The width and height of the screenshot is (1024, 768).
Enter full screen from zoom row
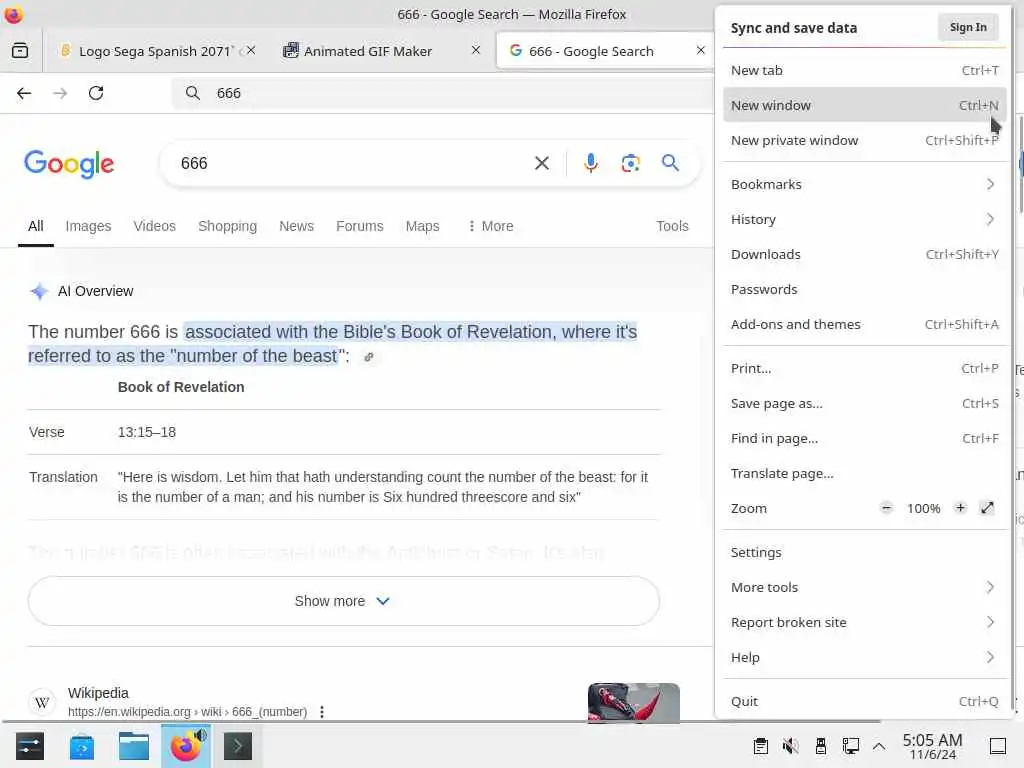(x=987, y=508)
